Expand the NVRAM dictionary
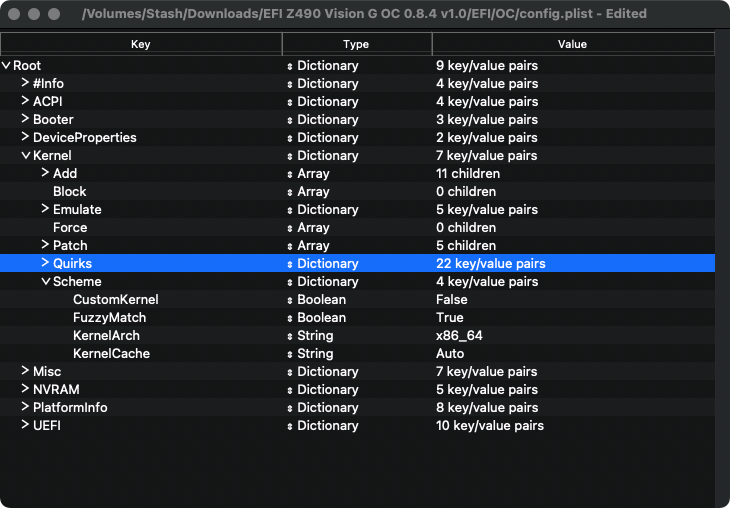This screenshot has width=730, height=508. pos(25,389)
